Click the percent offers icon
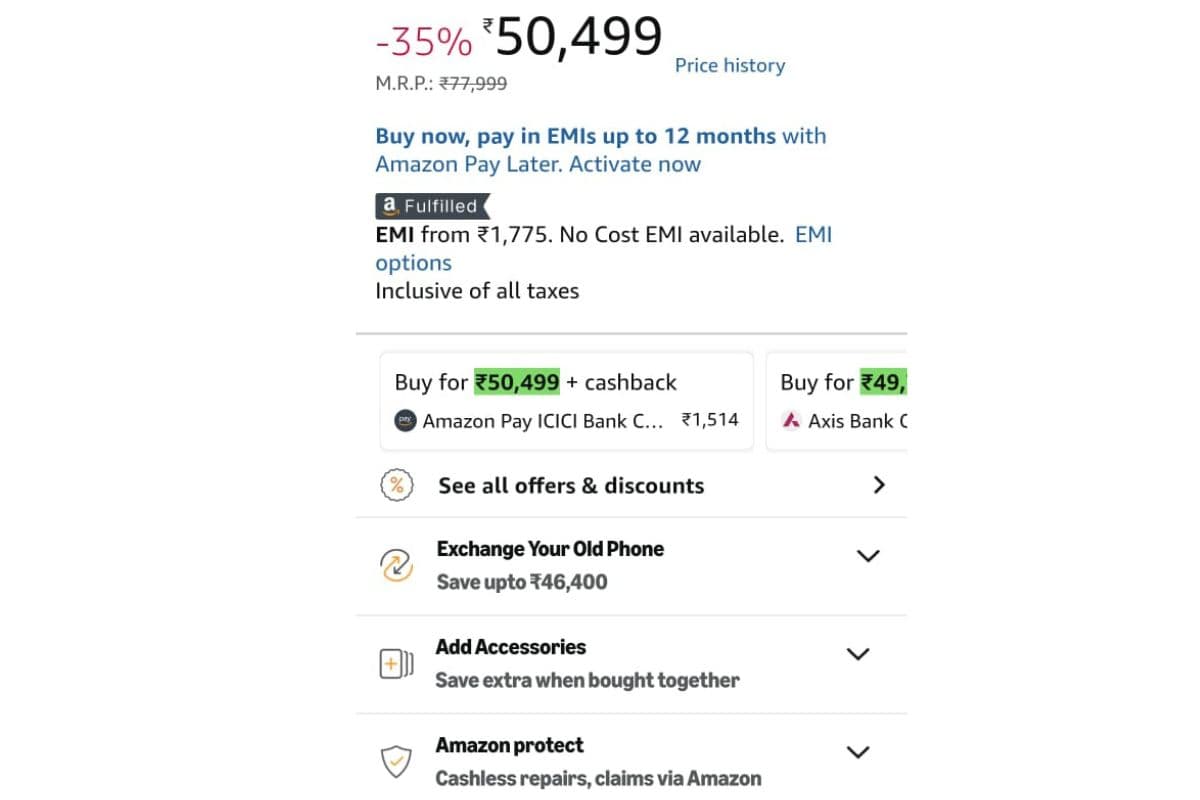Screen dimensions: 1200x800 (x=397, y=486)
